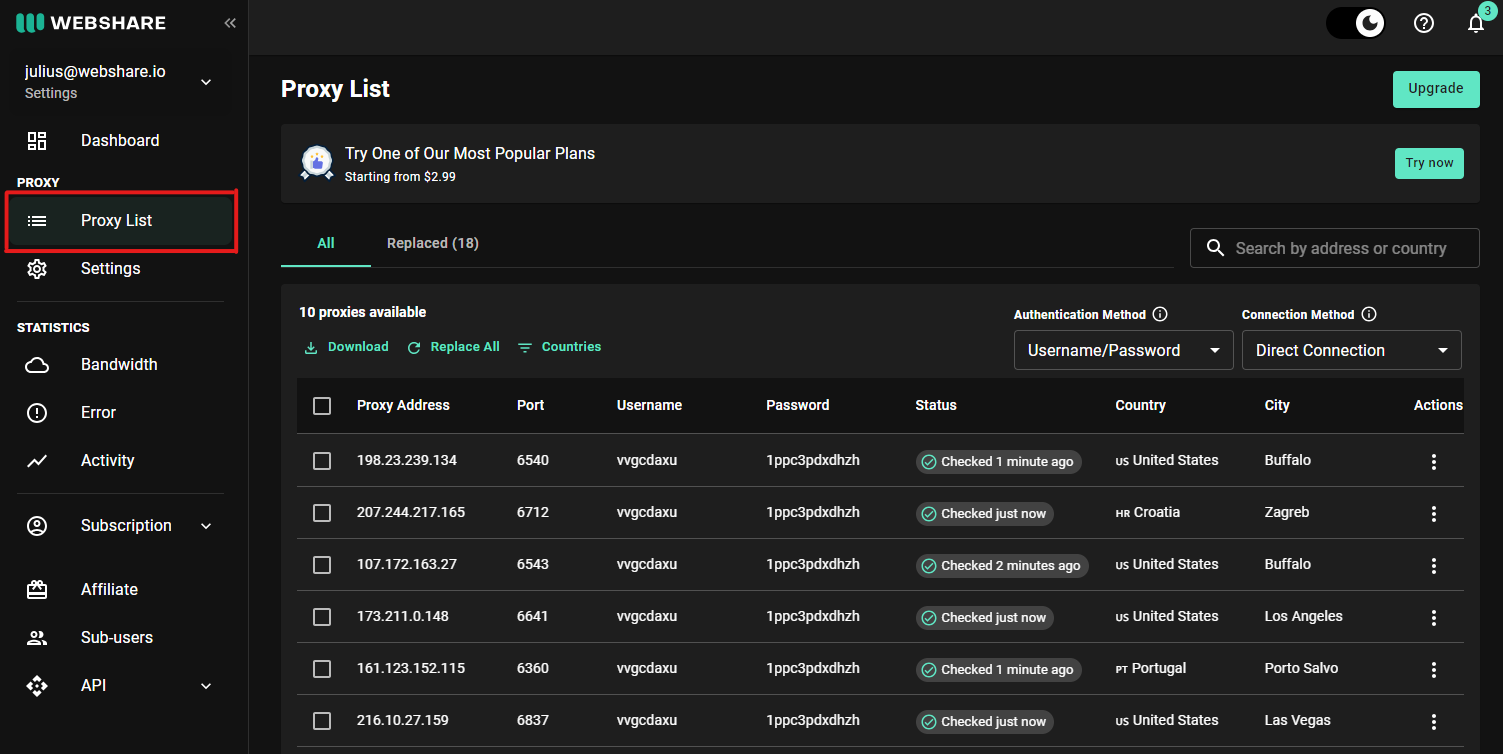Click the API diamond icon
Image resolution: width=1503 pixels, height=754 pixels.
[x=37, y=686]
